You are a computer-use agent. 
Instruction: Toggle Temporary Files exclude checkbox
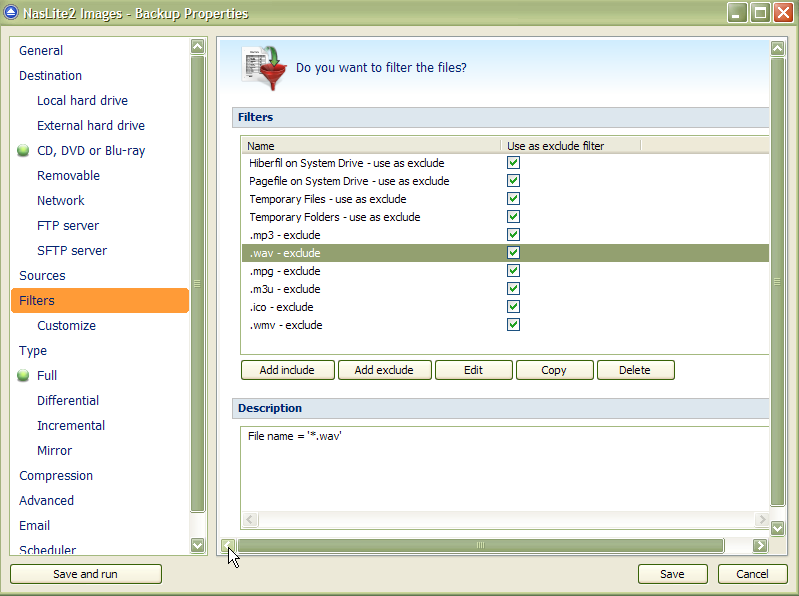coord(513,199)
